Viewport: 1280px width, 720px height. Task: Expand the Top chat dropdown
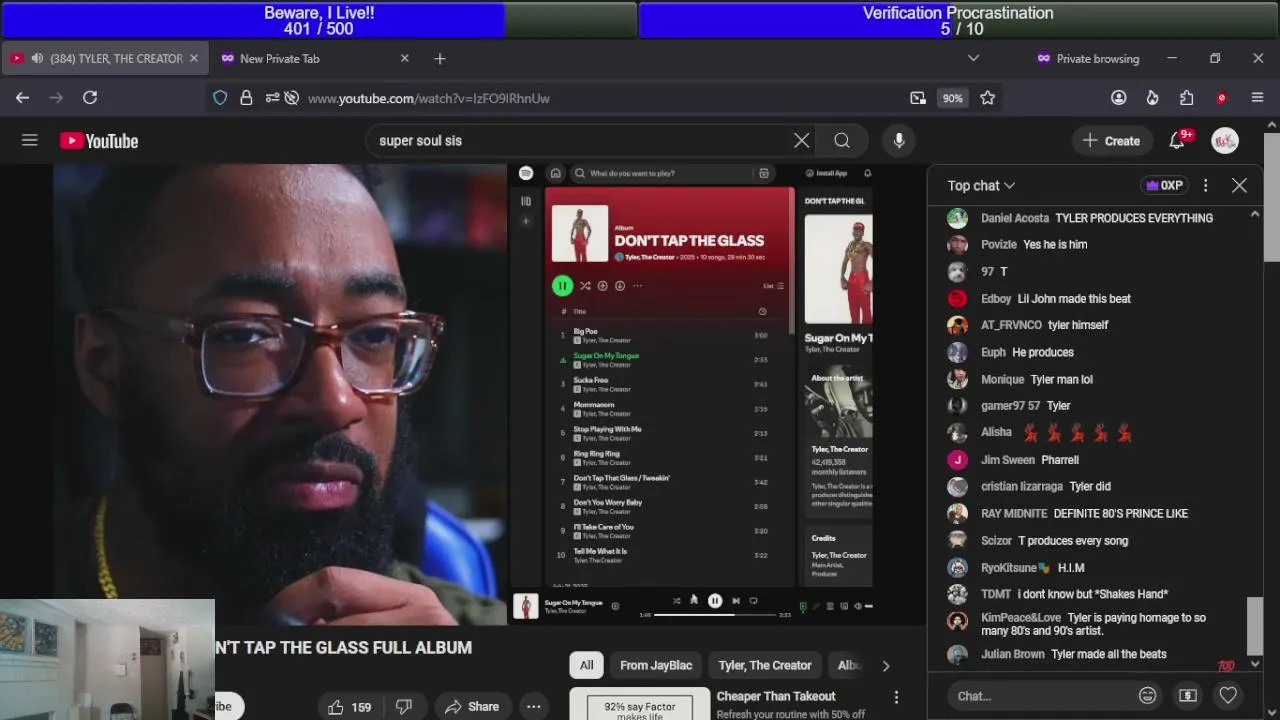tap(981, 185)
